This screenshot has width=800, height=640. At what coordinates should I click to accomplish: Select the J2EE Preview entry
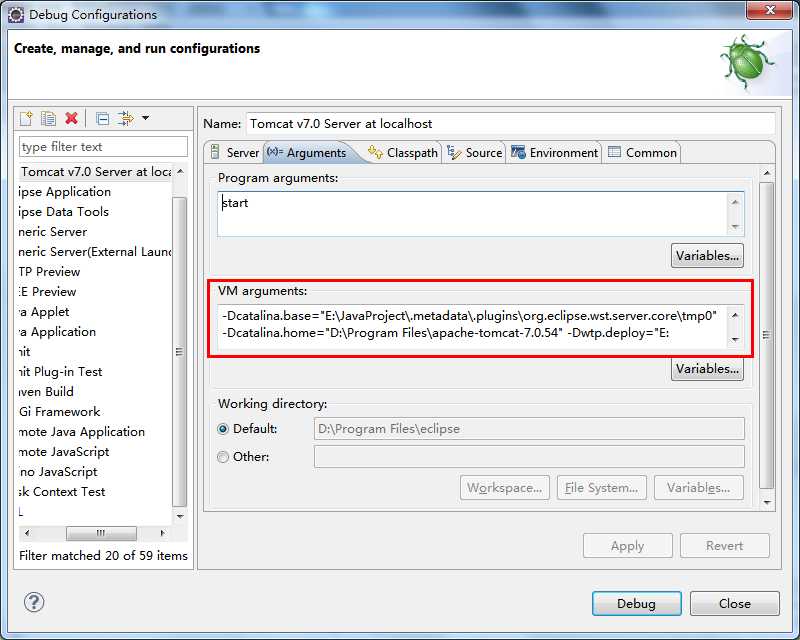(47, 291)
